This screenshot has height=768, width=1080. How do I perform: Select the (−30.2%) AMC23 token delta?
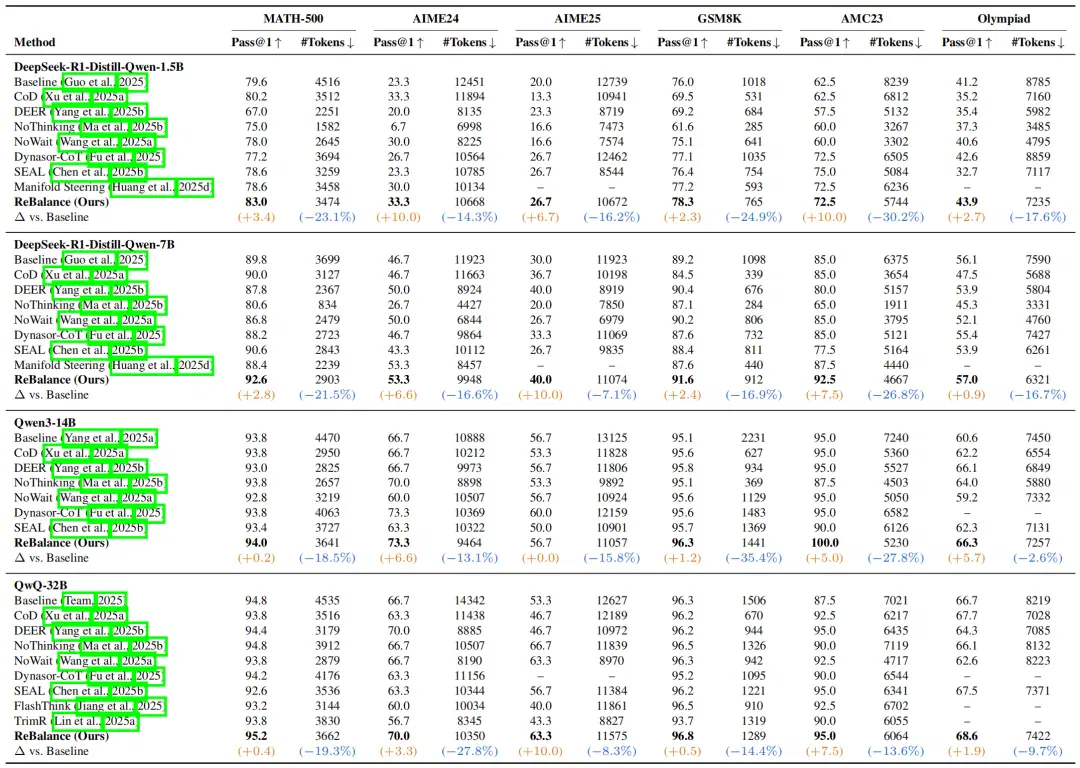point(896,217)
